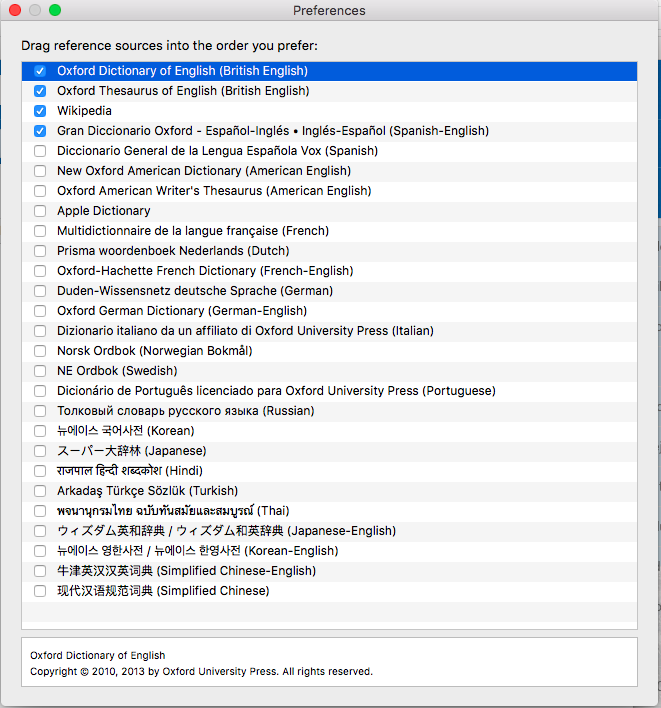Select 'Dizionario italiano' row text
Screen dimensions: 661x708
[x=245, y=331]
